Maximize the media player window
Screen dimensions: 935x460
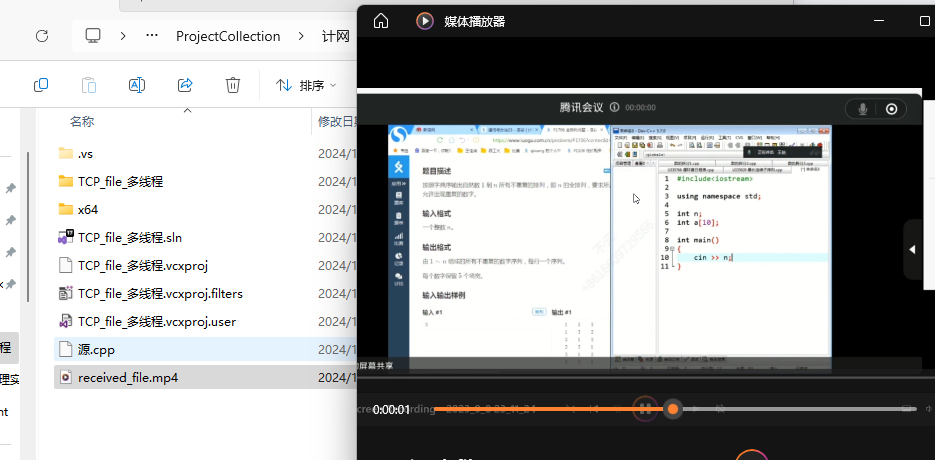click(x=925, y=21)
